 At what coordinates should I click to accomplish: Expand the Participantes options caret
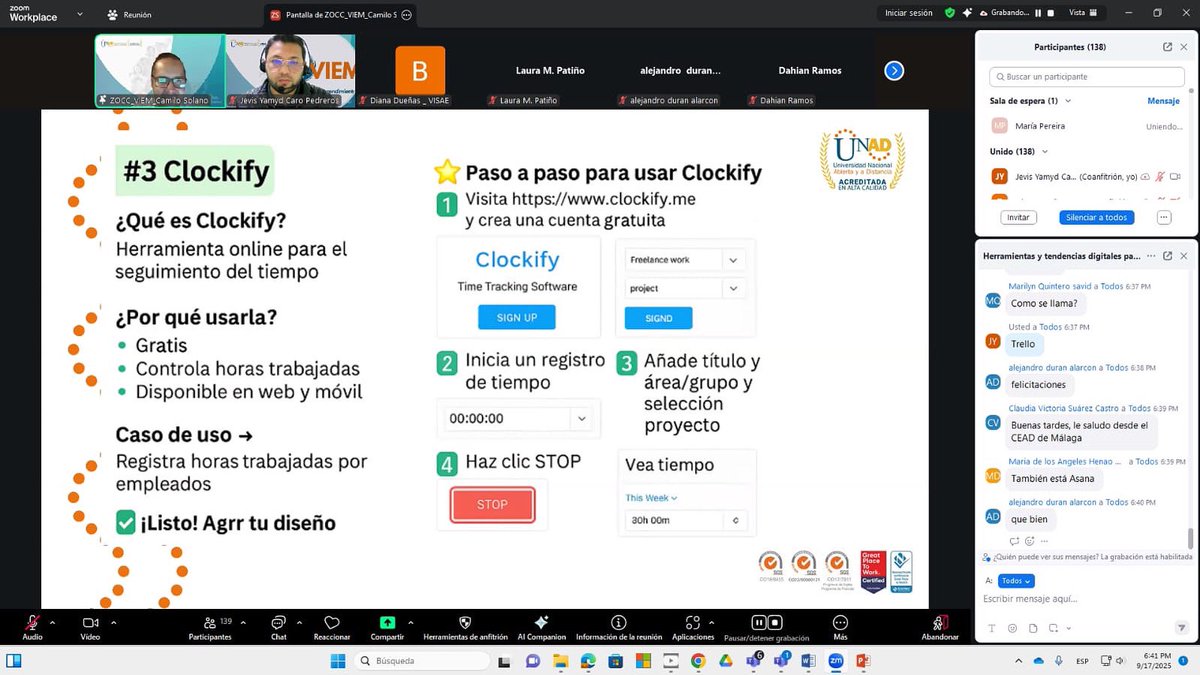click(x=244, y=621)
